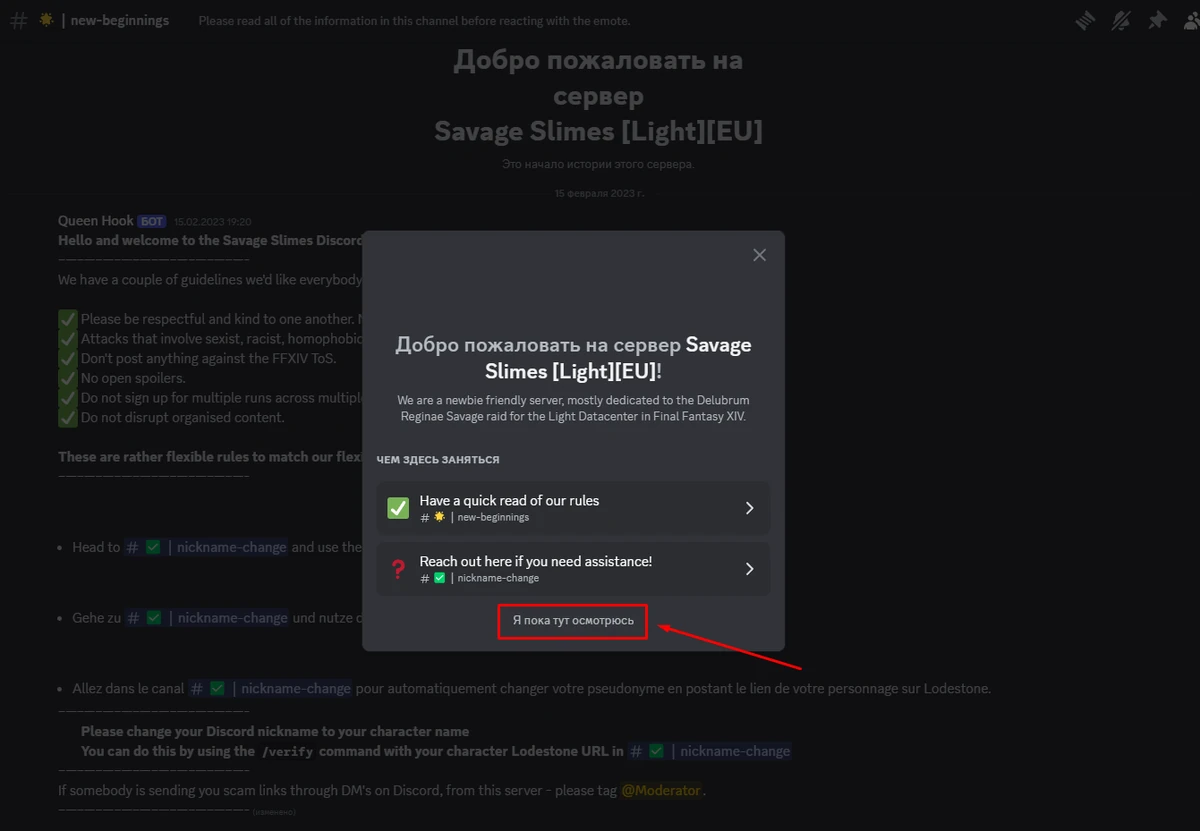This screenshot has width=1200, height=831.
Task: Click the green checkmark icon on the rules card
Action: (x=397, y=507)
